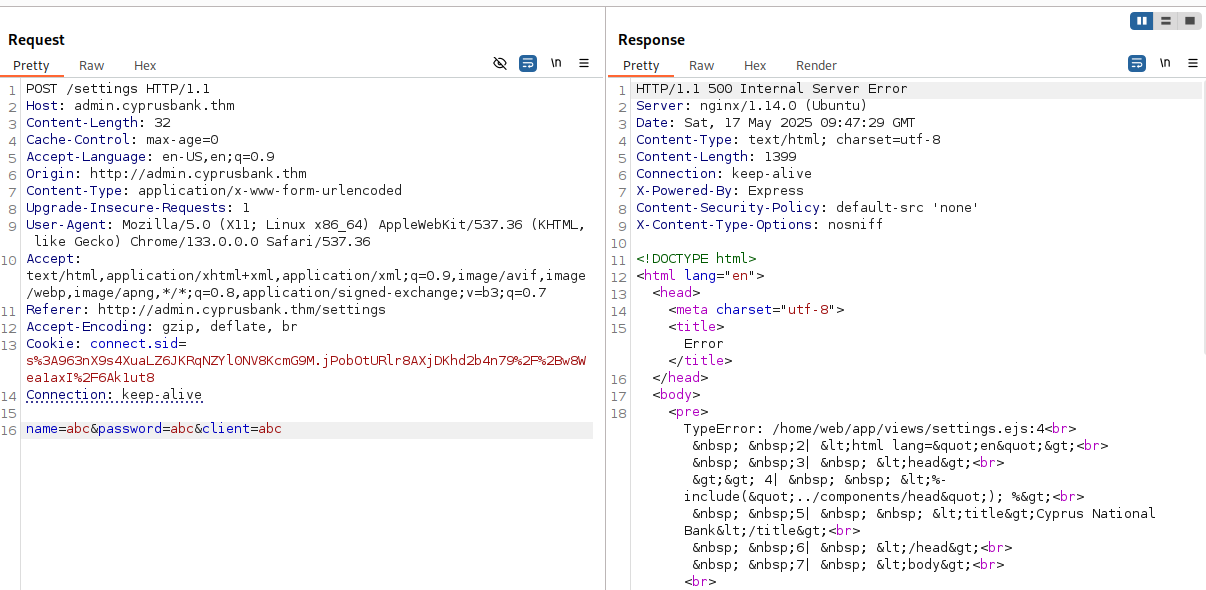Click the Content-Security-Policy response header
This screenshot has width=1206, height=590.
coord(807,208)
